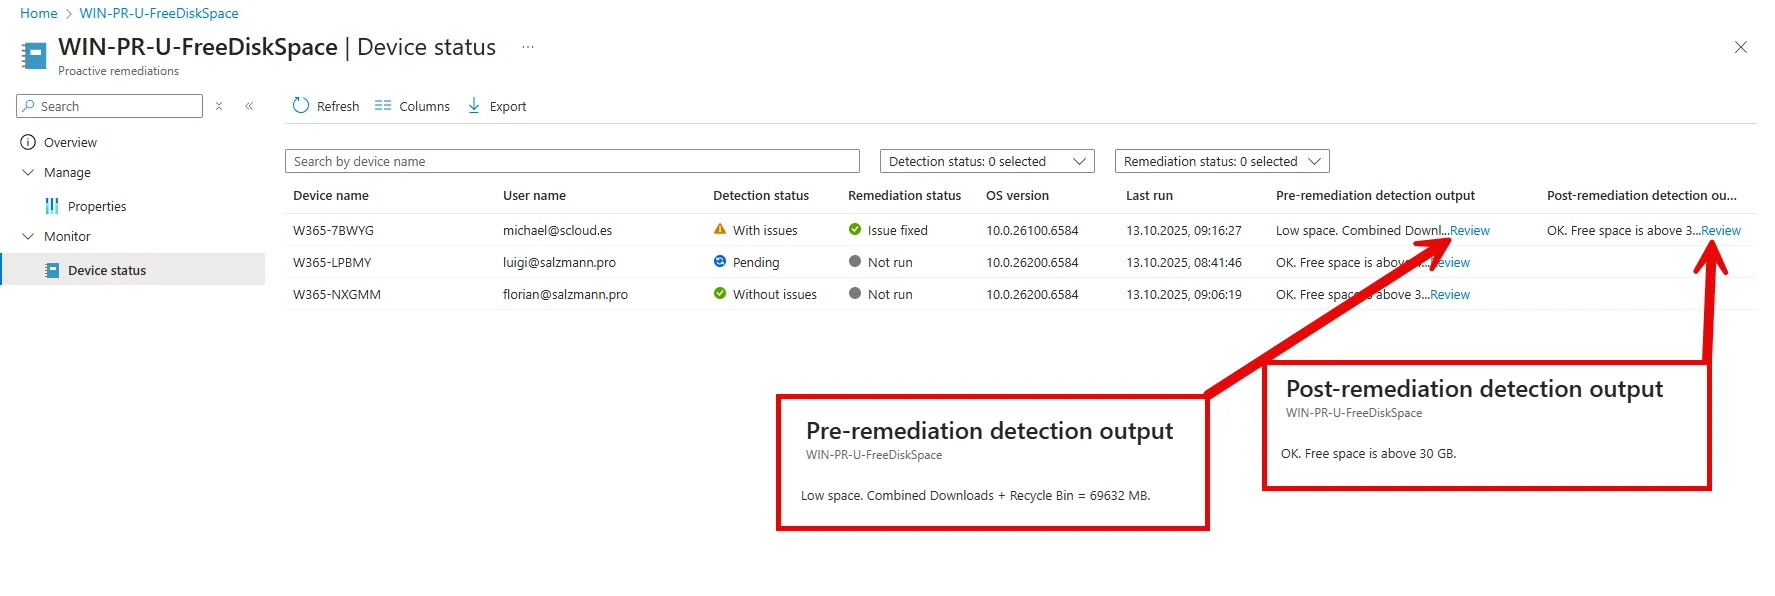Click Post-remediation detection output column header
The height and width of the screenshot is (596, 1775).
click(1642, 195)
